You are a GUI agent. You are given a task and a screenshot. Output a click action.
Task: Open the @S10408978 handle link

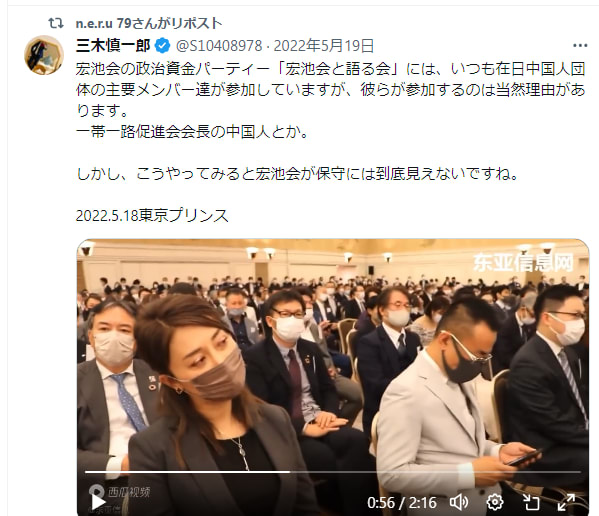tap(219, 46)
